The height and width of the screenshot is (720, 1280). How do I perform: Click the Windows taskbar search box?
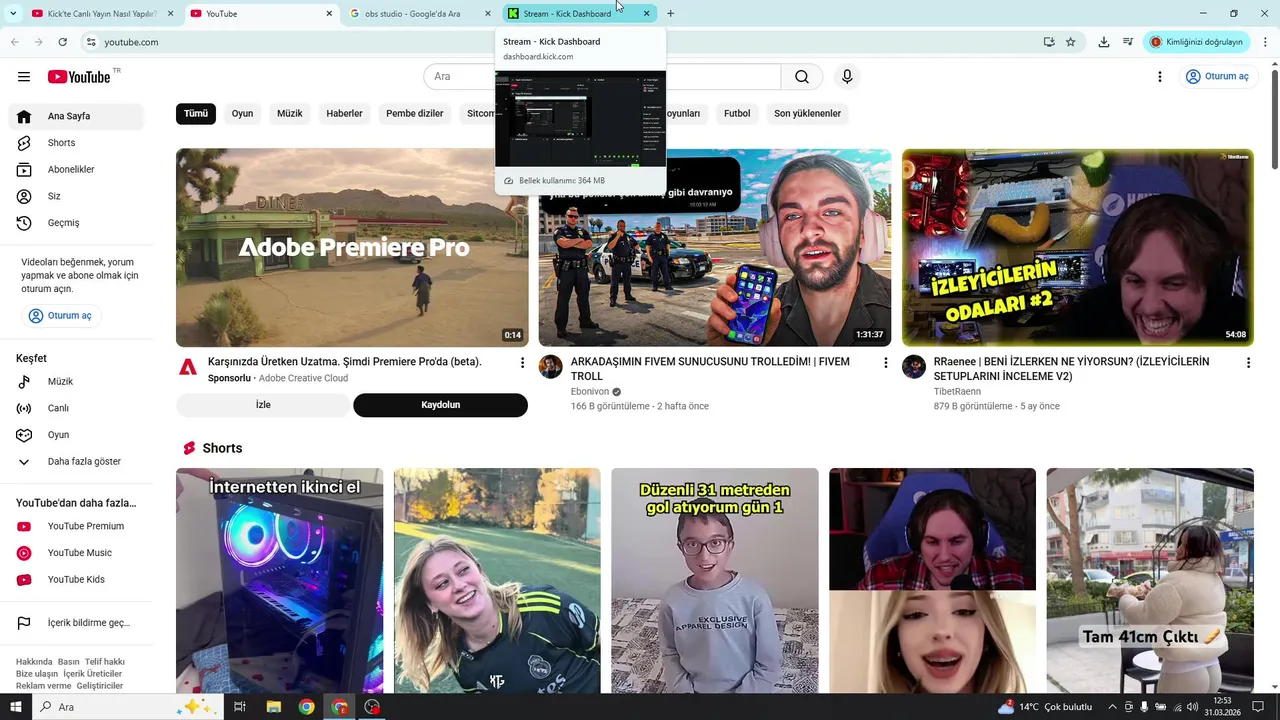click(x=128, y=707)
